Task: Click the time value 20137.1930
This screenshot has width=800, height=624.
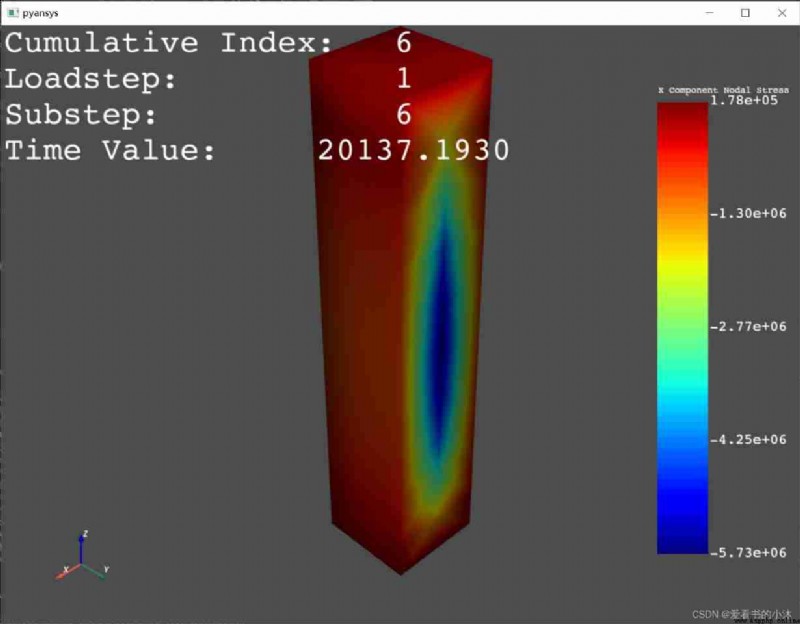Action: 414,151
